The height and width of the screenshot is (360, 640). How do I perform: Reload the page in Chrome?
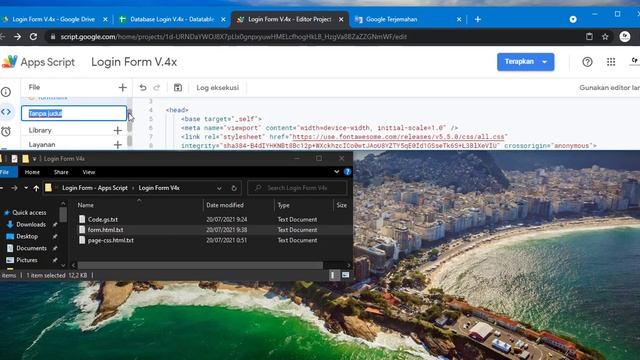point(33,37)
